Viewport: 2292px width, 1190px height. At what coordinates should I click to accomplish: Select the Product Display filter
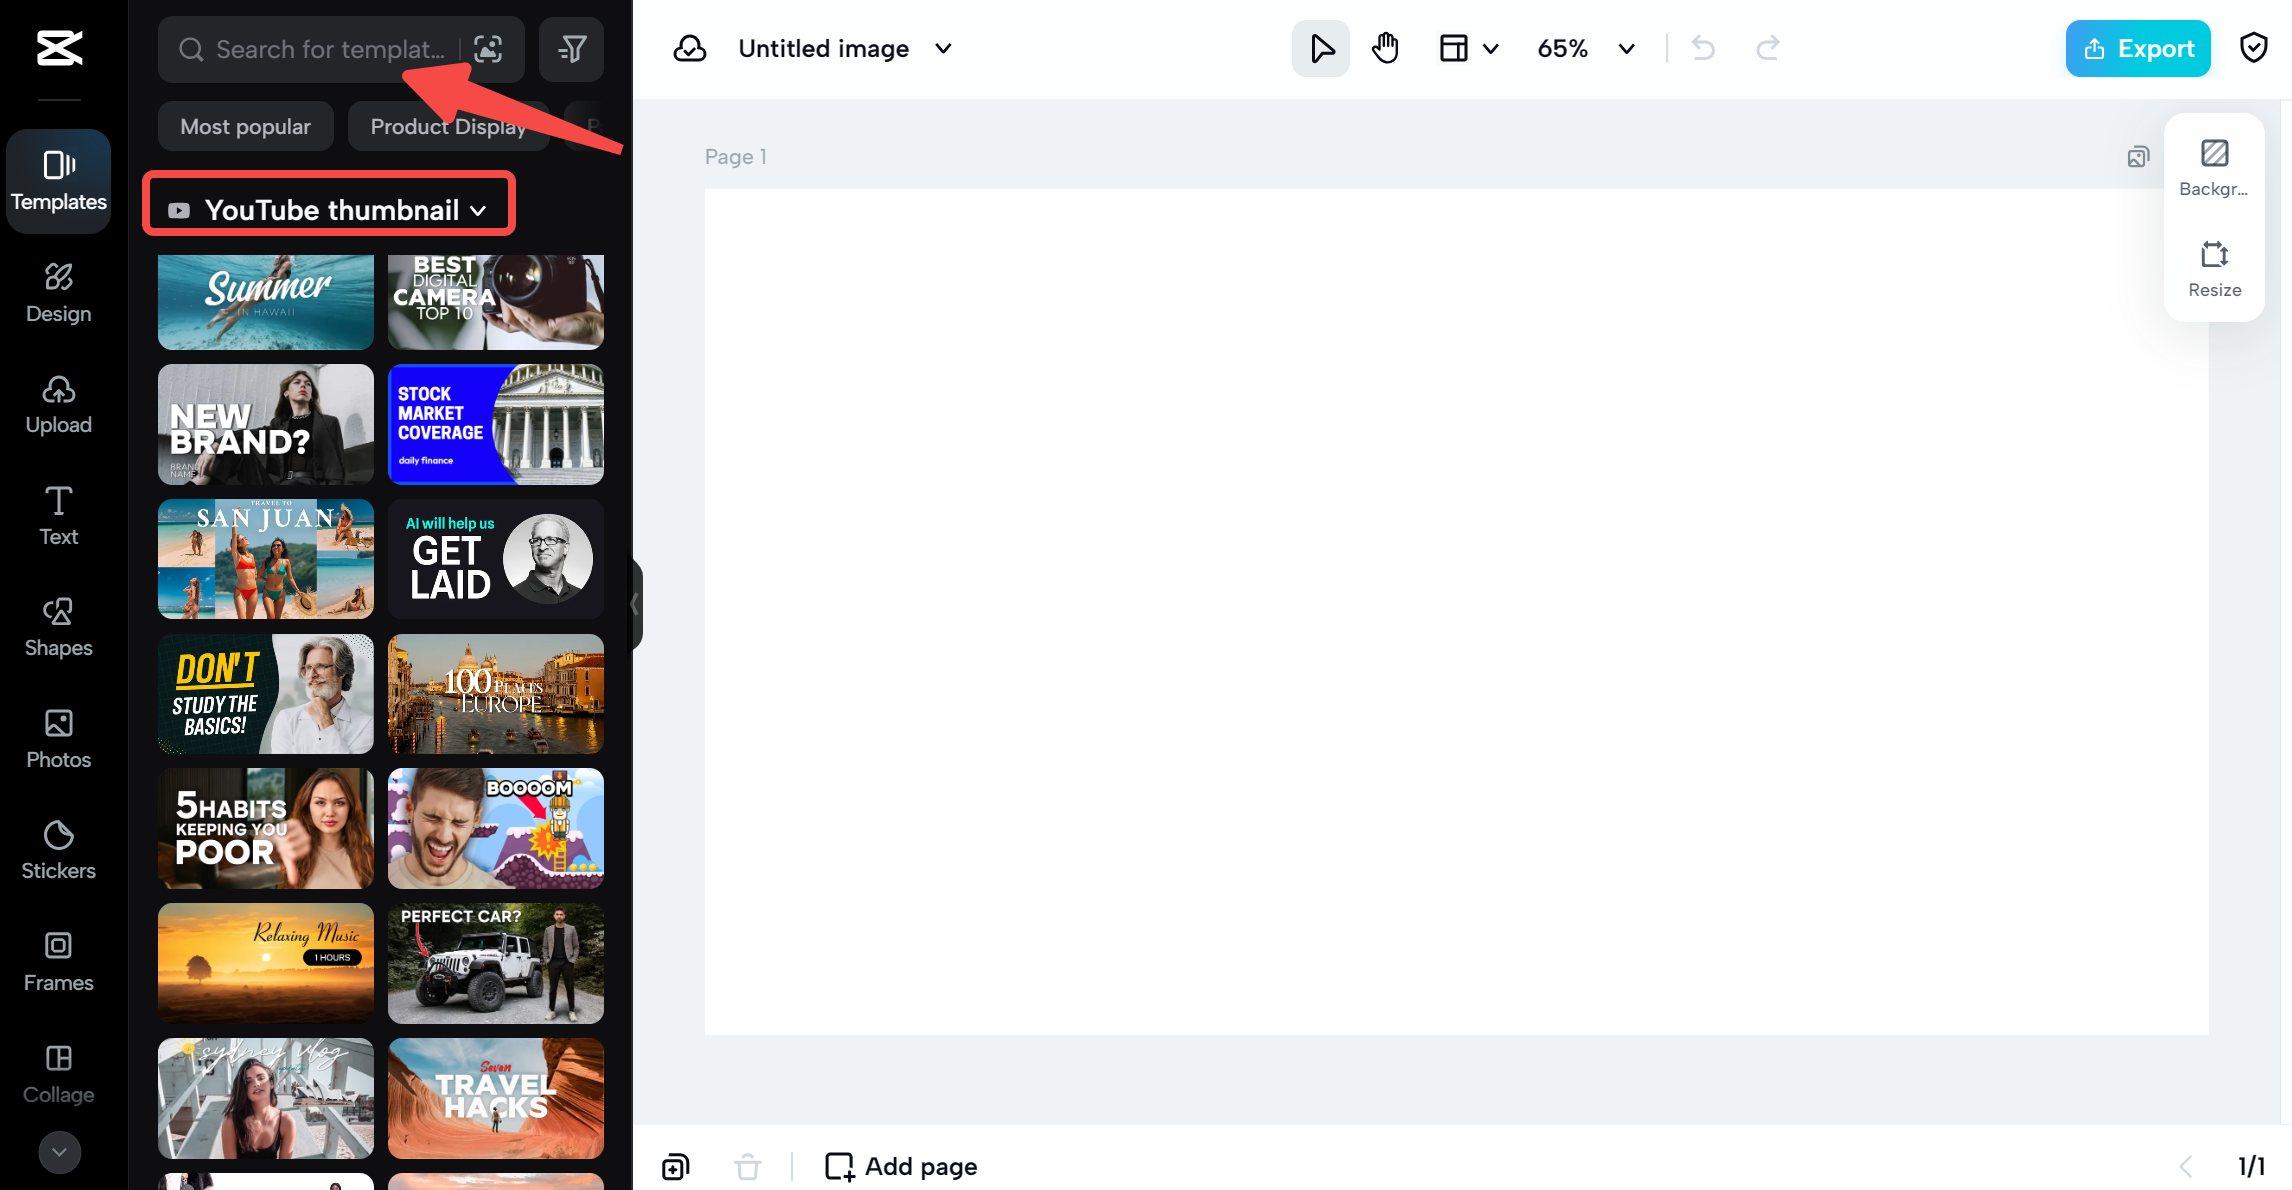click(x=447, y=126)
